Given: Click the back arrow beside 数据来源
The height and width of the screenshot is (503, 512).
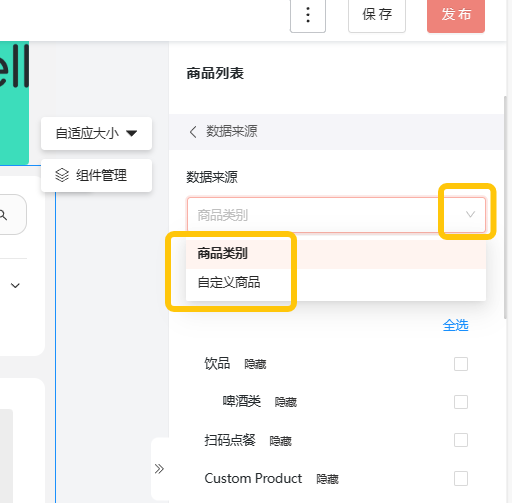Looking at the screenshot, I should (x=193, y=132).
